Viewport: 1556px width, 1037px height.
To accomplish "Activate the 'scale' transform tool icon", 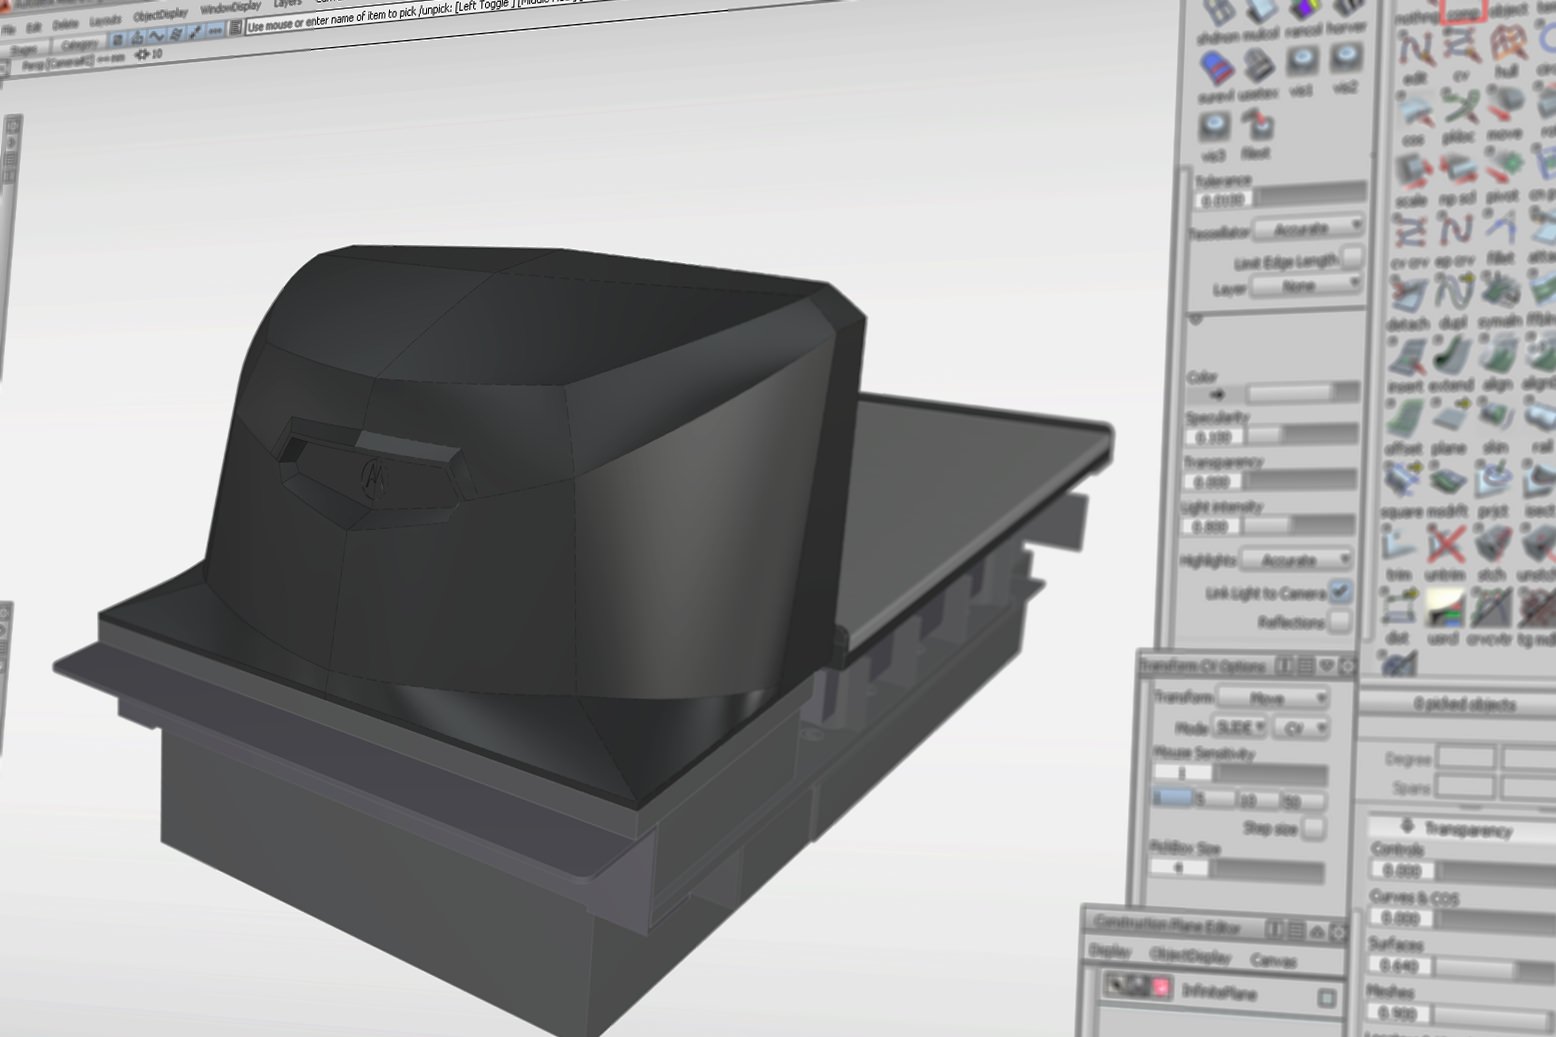I will point(1412,173).
